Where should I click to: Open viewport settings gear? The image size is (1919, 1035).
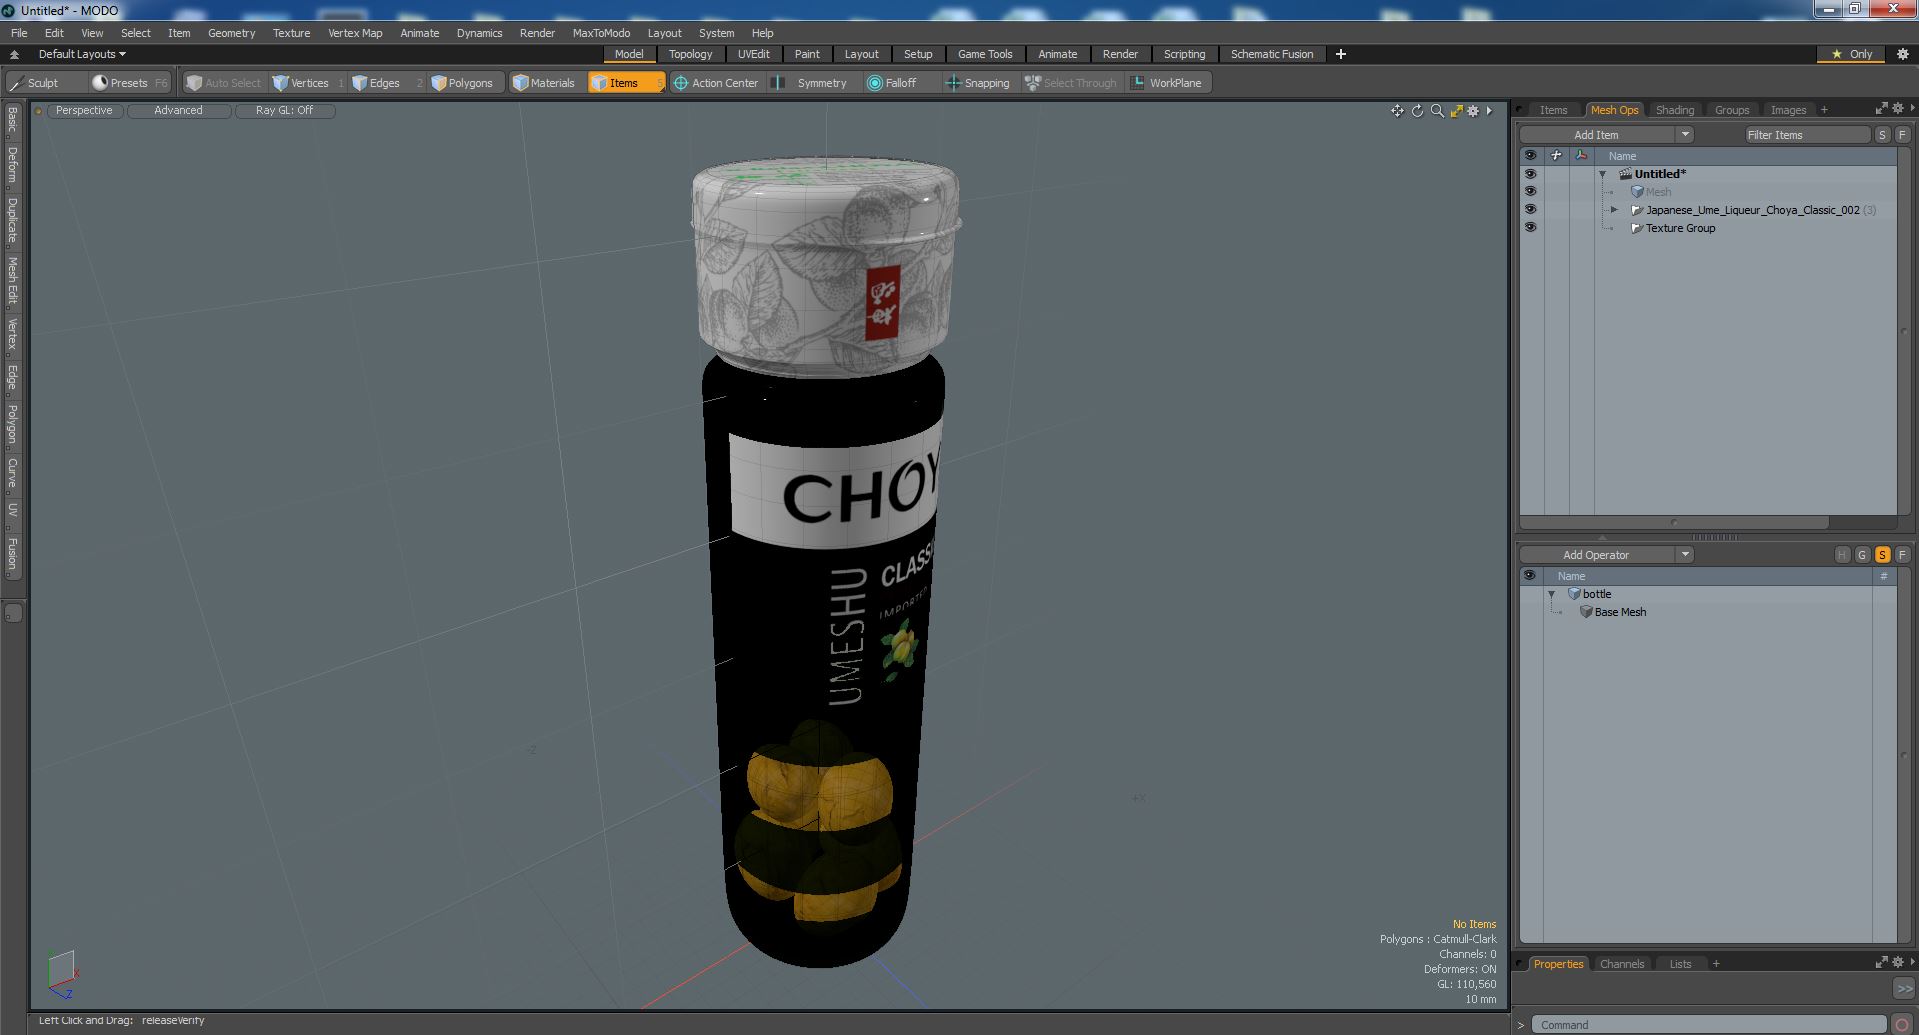(x=1473, y=111)
